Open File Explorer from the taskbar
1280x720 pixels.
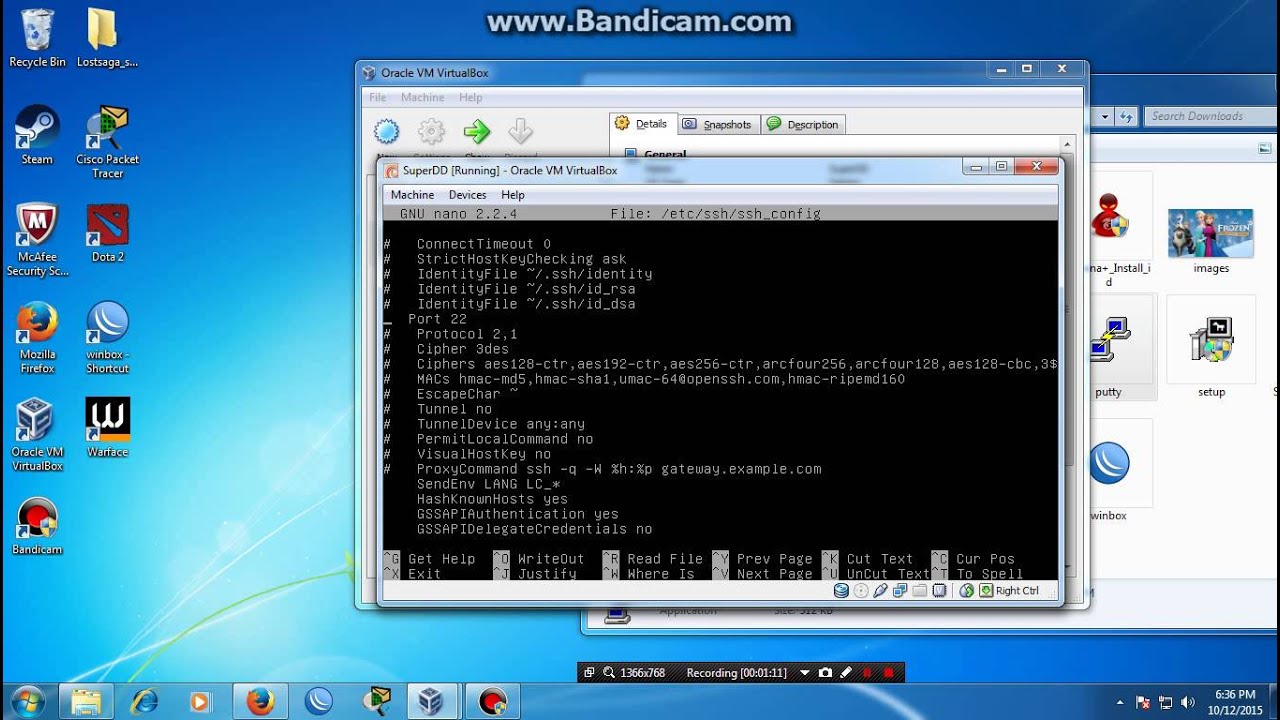(x=87, y=702)
